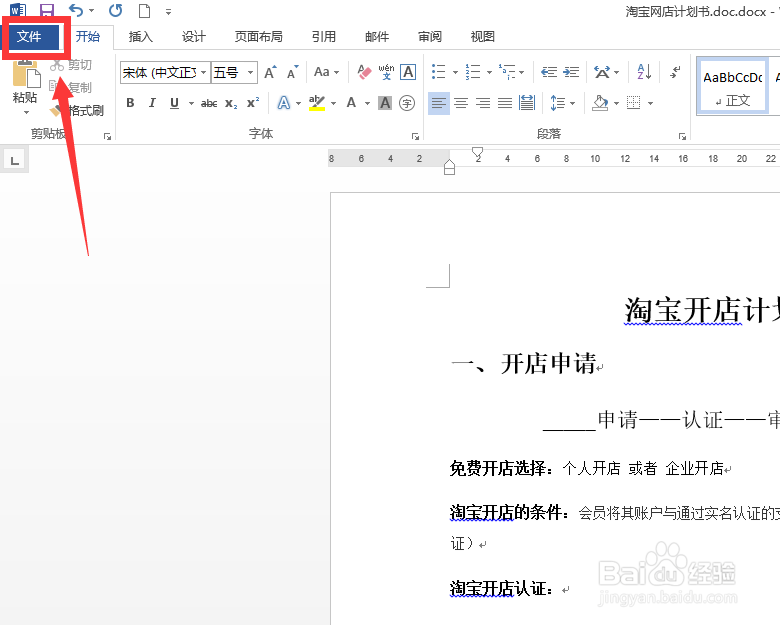The height and width of the screenshot is (625, 780).
Task: Switch to the 审阅 tab
Action: pos(430,37)
